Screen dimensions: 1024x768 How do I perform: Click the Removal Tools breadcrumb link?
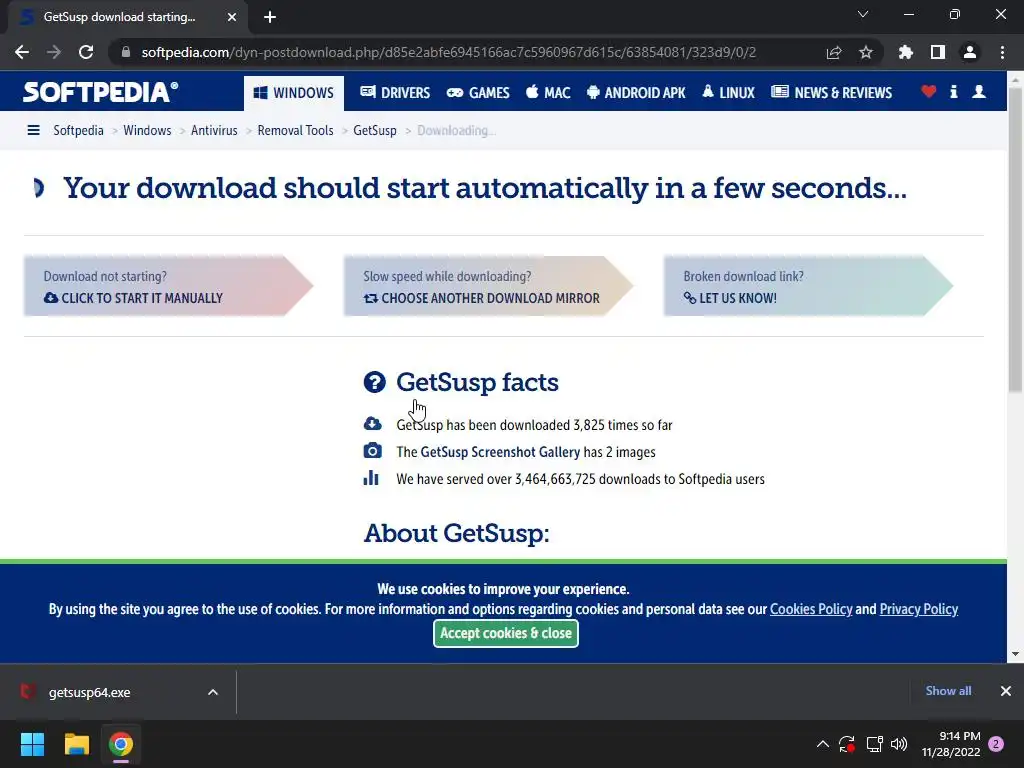(295, 131)
